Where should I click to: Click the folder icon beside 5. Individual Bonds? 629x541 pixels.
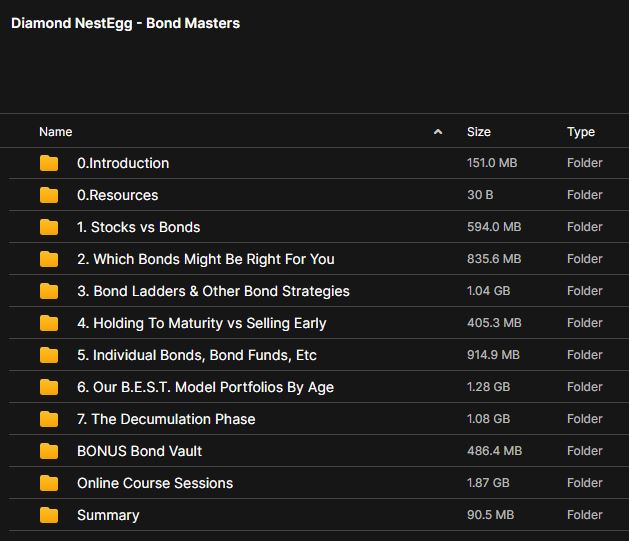49,355
